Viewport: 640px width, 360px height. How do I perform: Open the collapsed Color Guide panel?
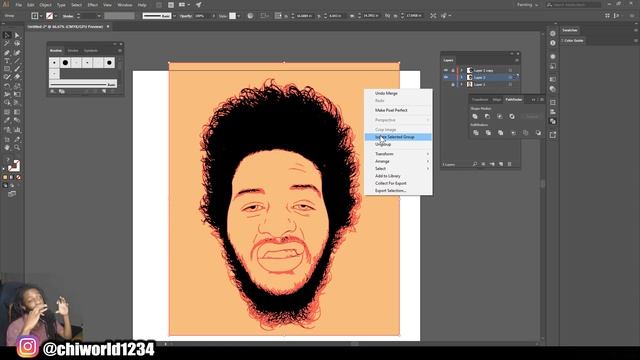click(573, 40)
